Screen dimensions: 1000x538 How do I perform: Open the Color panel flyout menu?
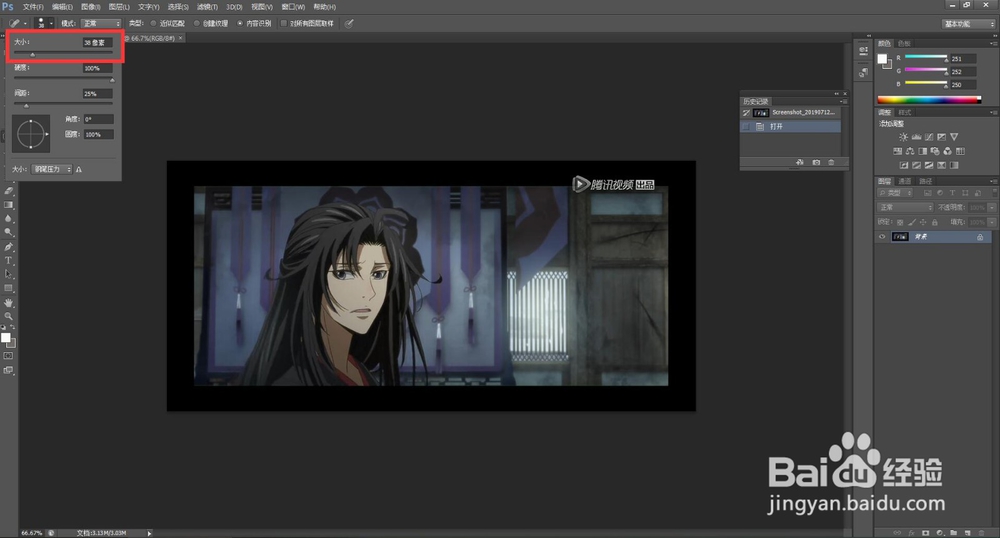[x=993, y=44]
